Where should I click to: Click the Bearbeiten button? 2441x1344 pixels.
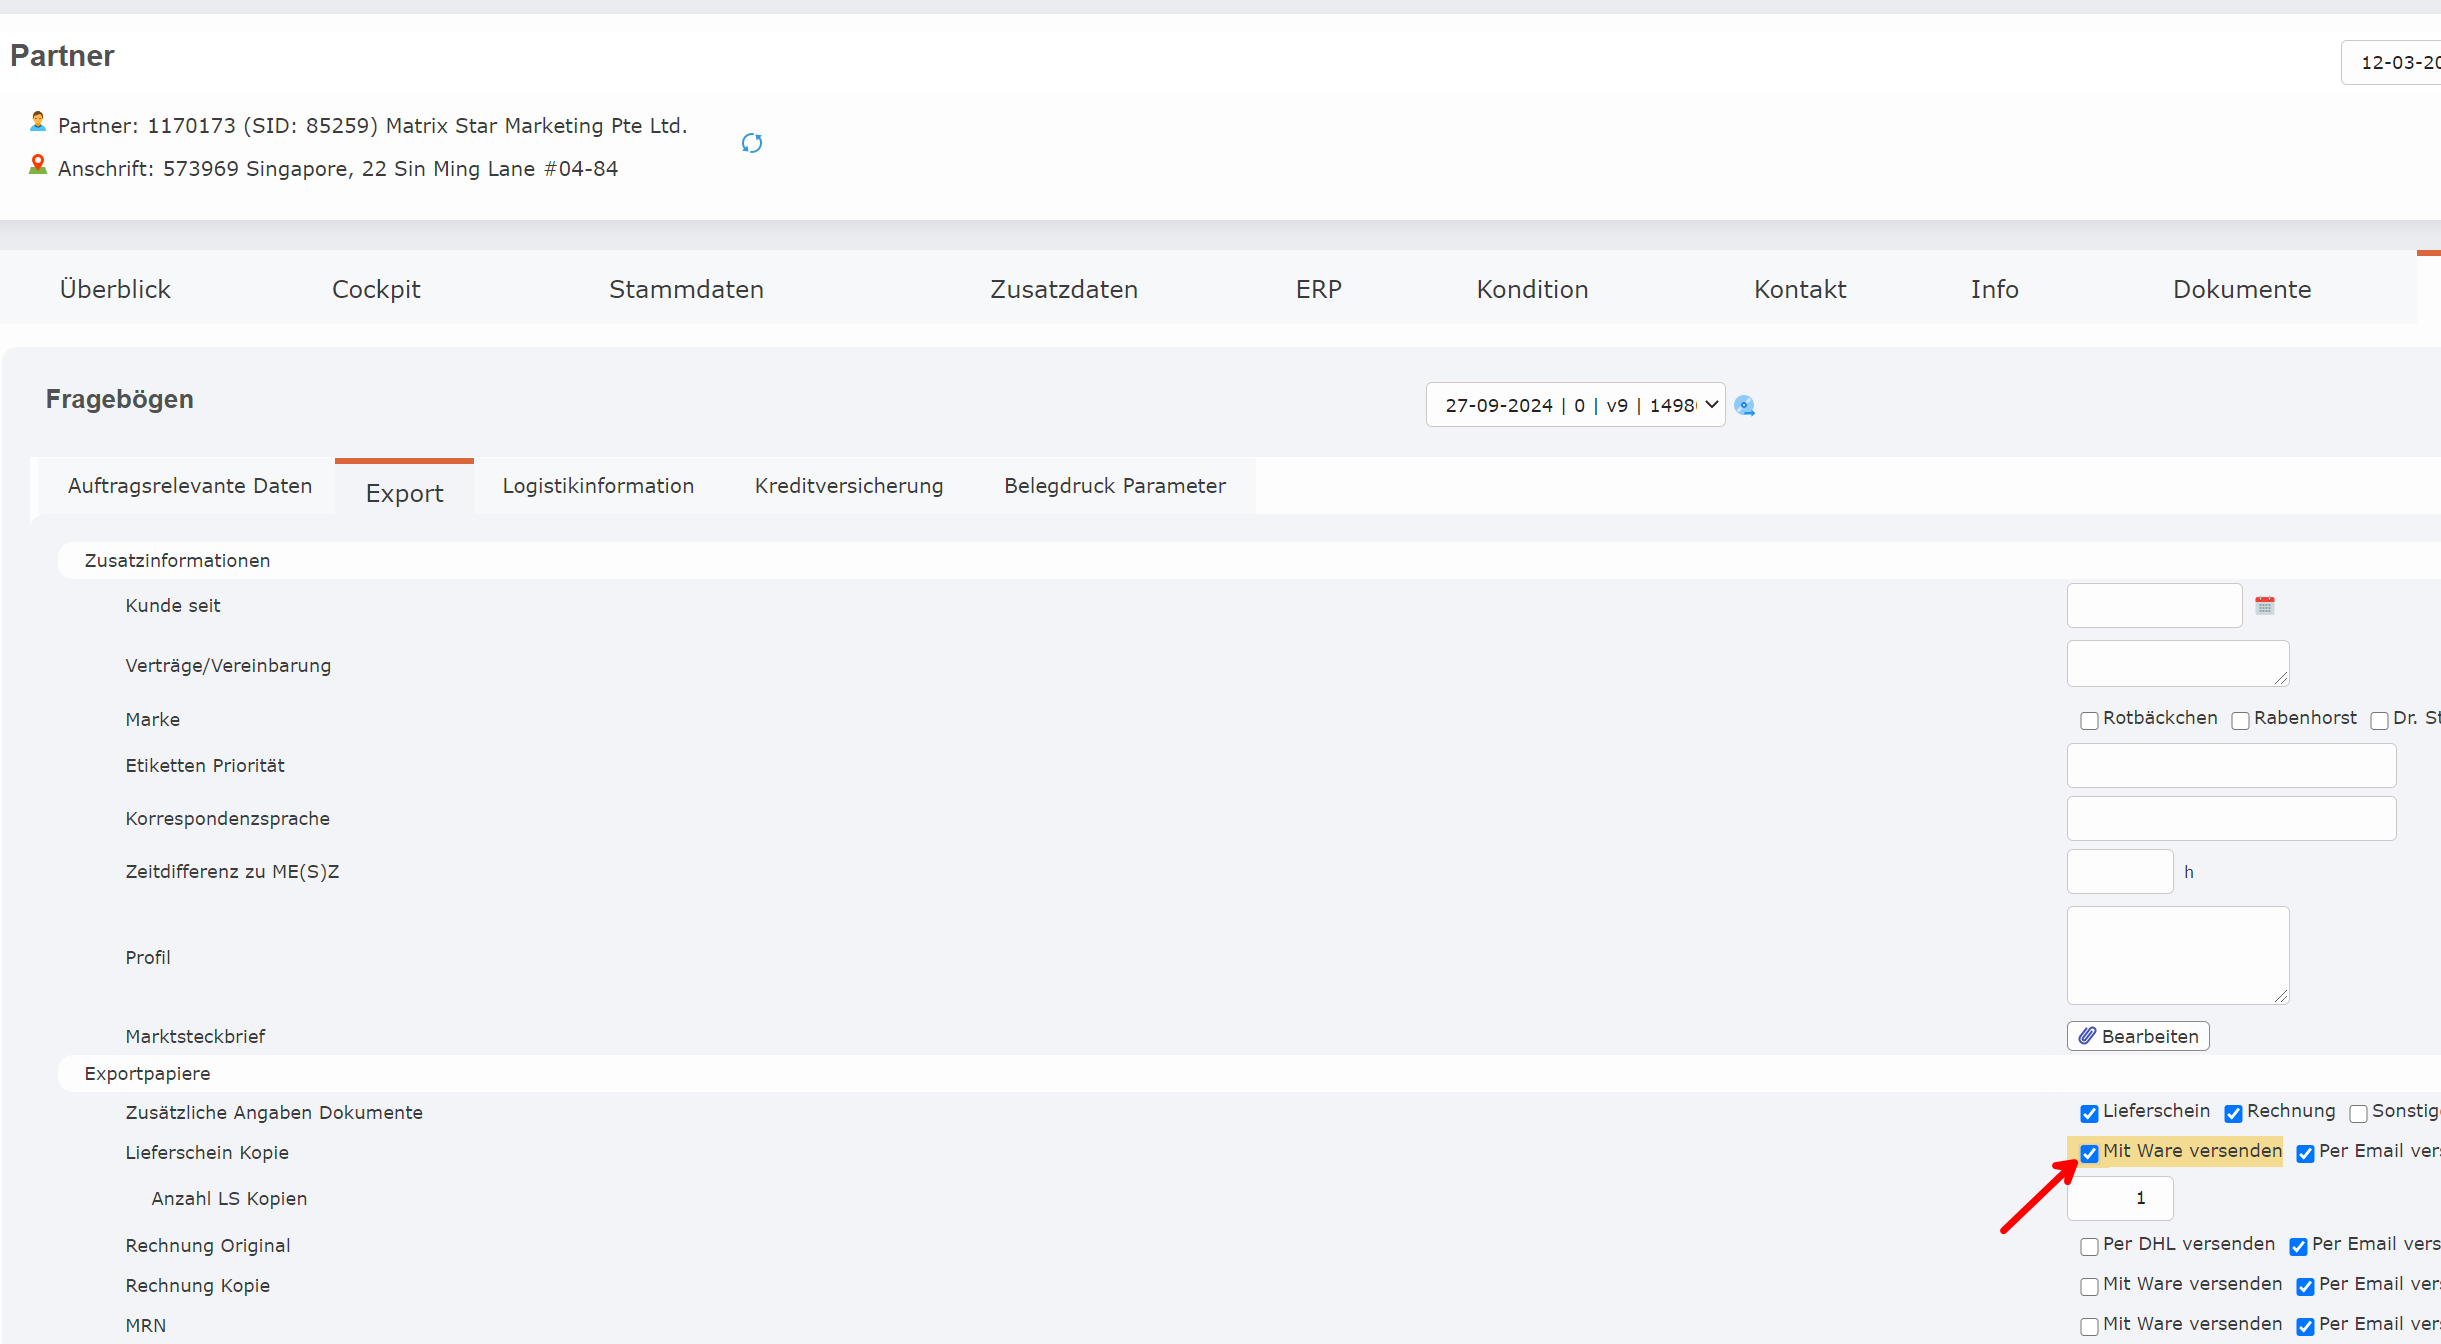[2137, 1035]
